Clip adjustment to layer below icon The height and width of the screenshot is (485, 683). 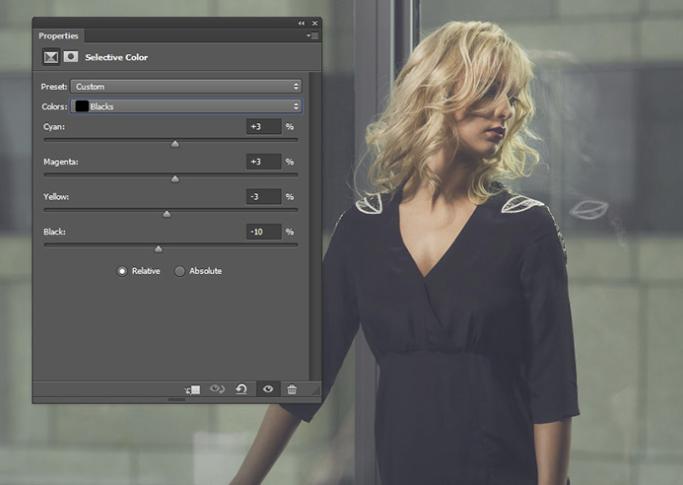pyautogui.click(x=193, y=389)
